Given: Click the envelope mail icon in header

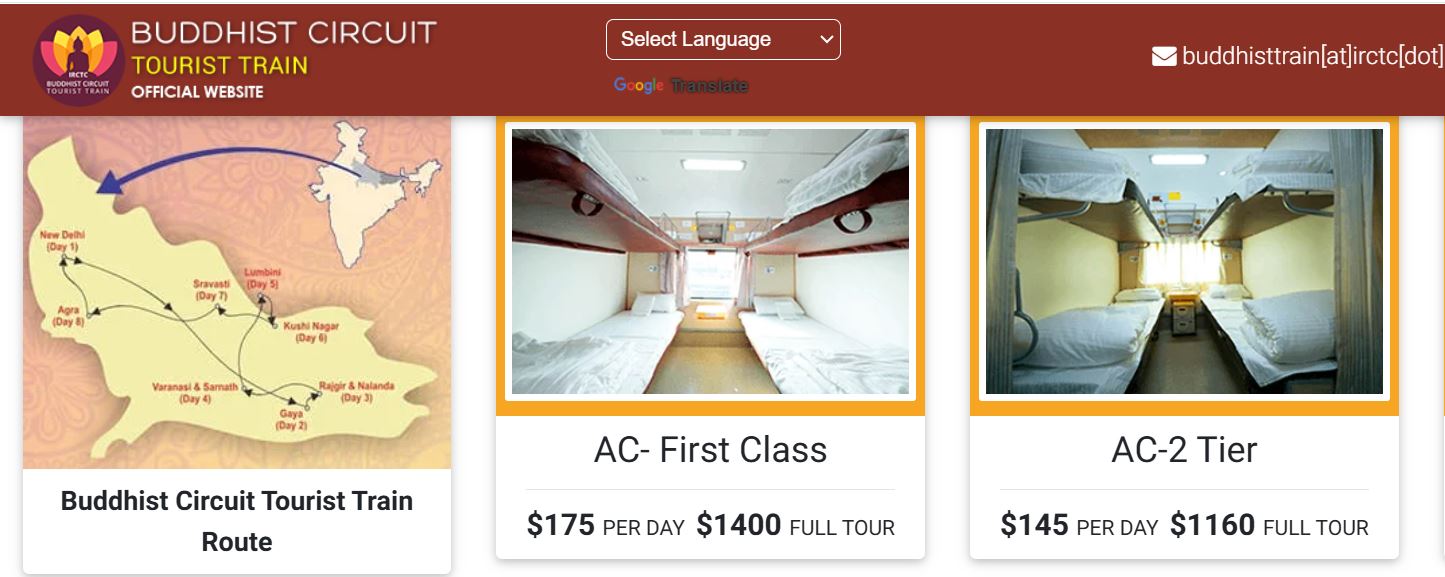Looking at the screenshot, I should coord(1163,57).
